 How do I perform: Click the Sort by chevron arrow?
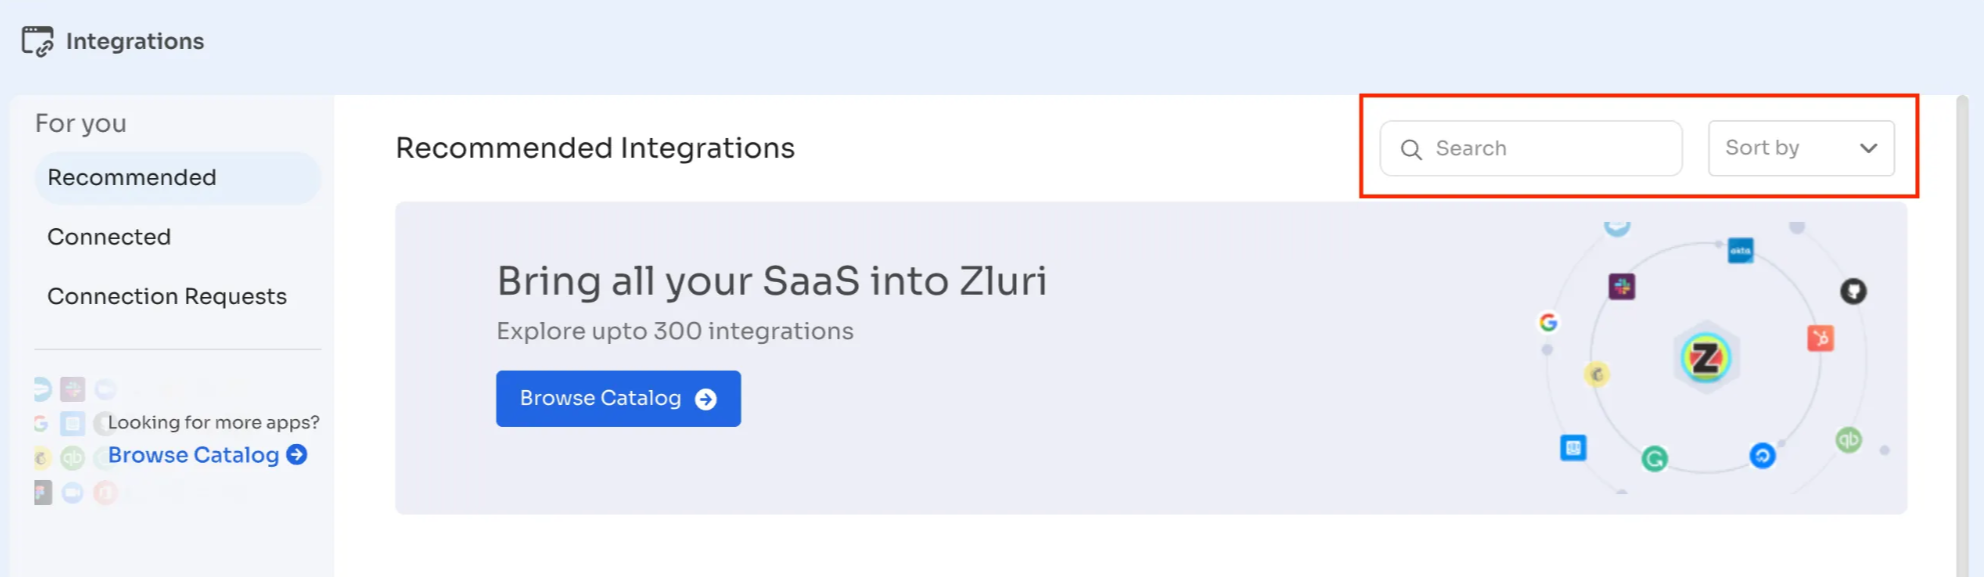(1868, 148)
